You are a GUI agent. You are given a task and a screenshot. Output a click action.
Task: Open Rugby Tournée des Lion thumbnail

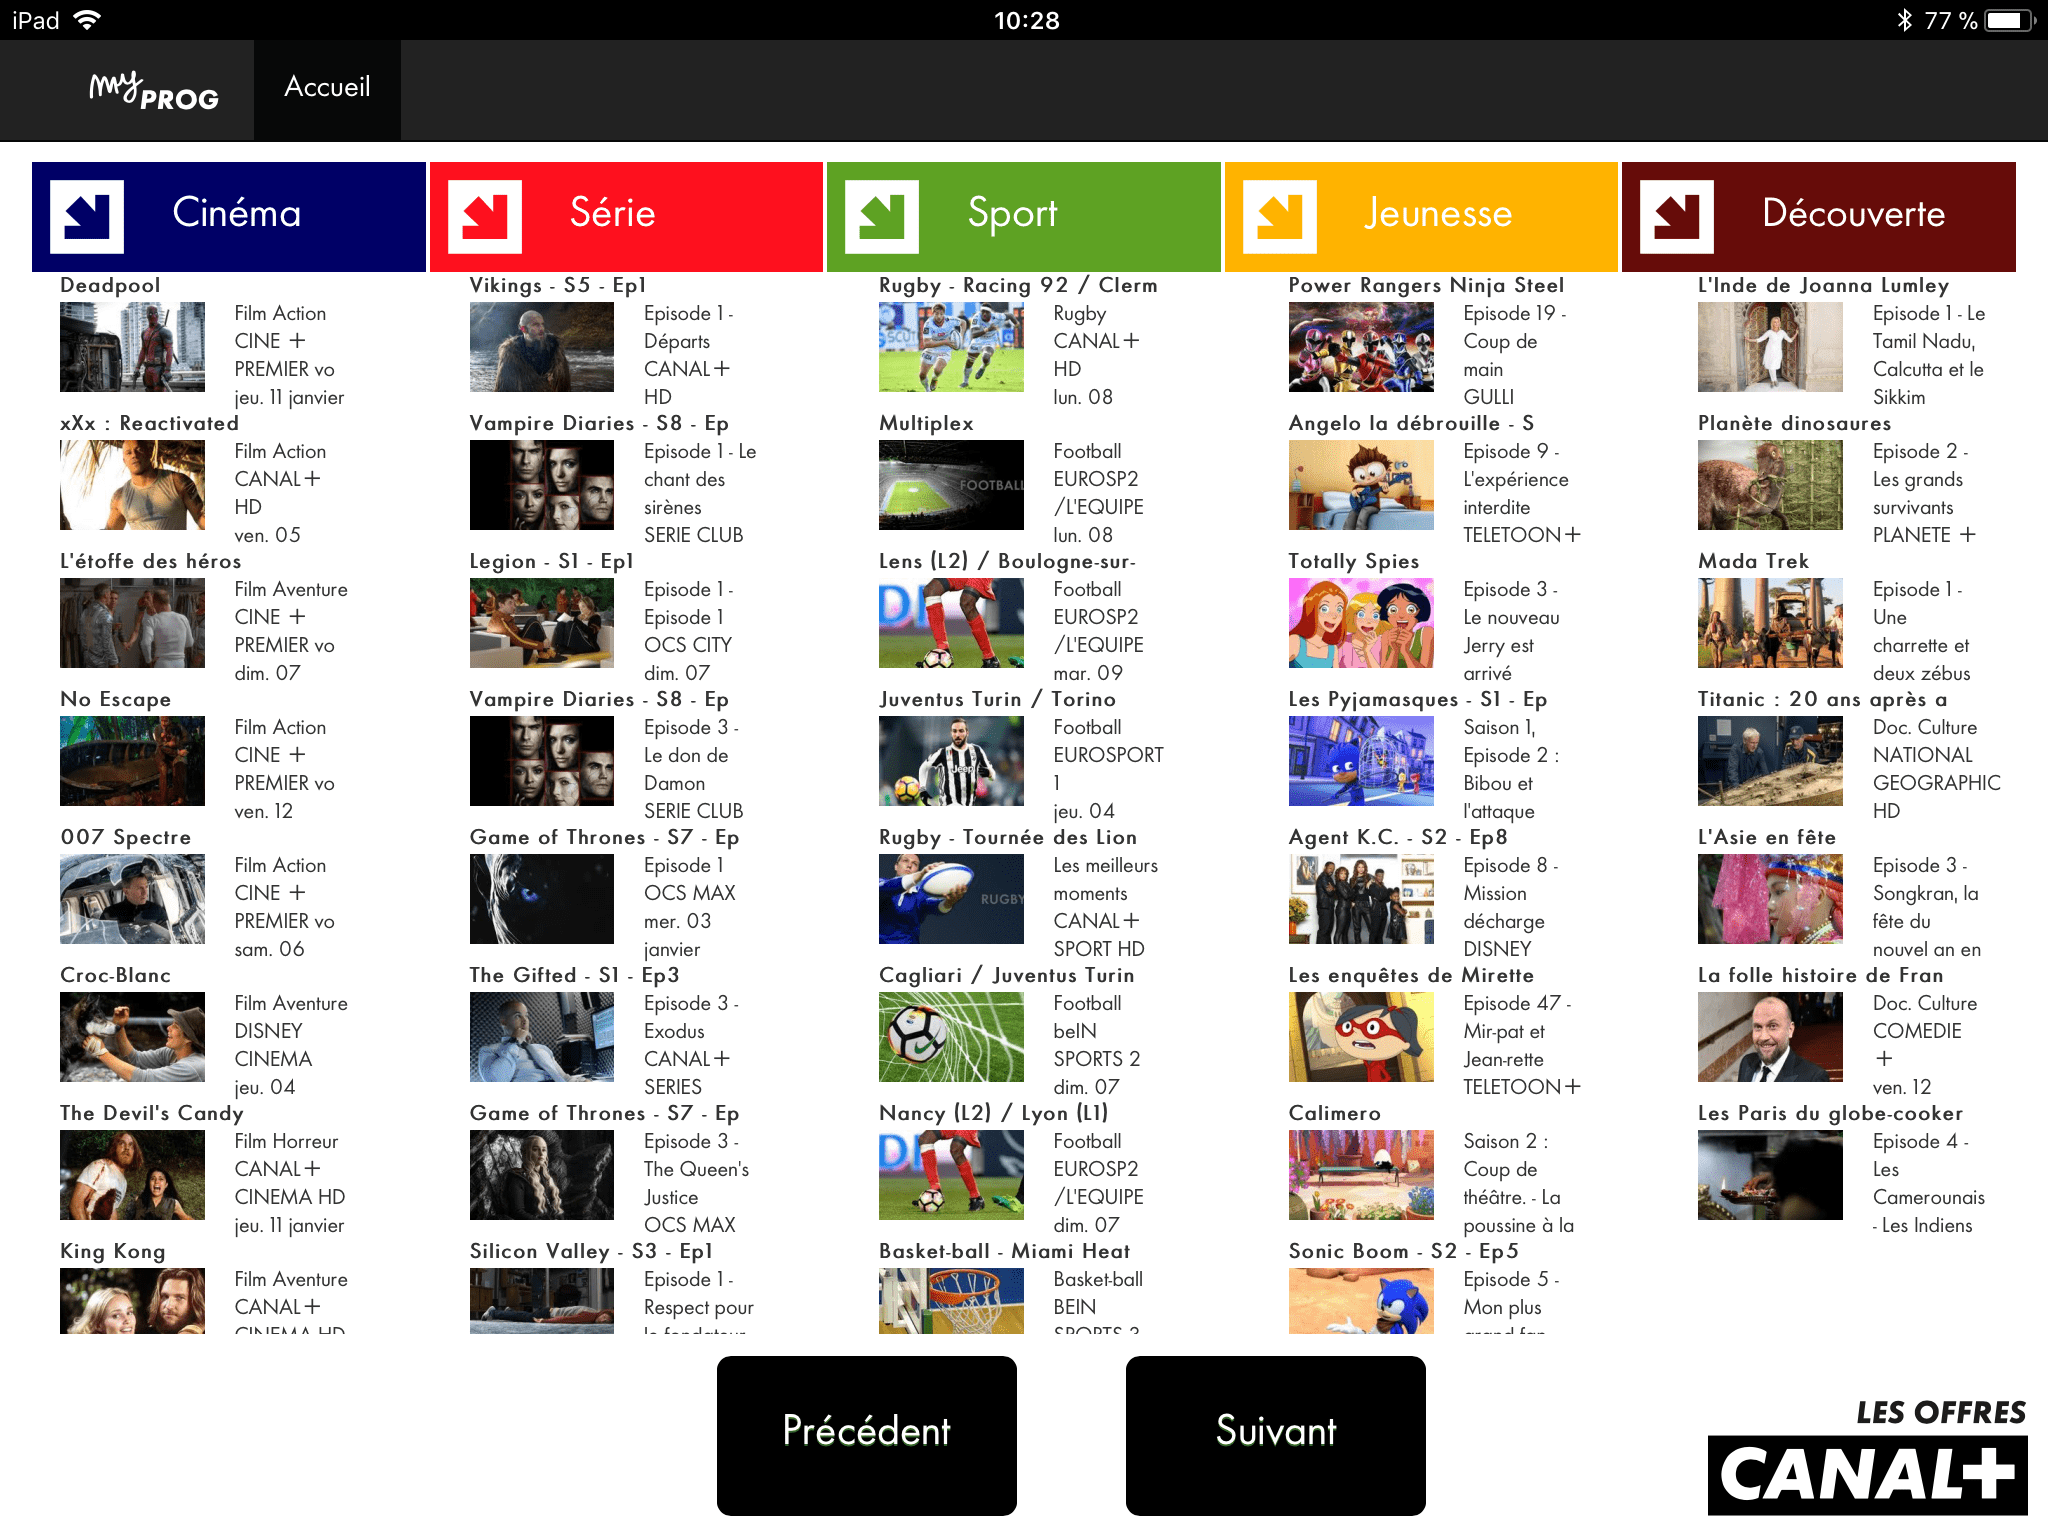(x=951, y=899)
